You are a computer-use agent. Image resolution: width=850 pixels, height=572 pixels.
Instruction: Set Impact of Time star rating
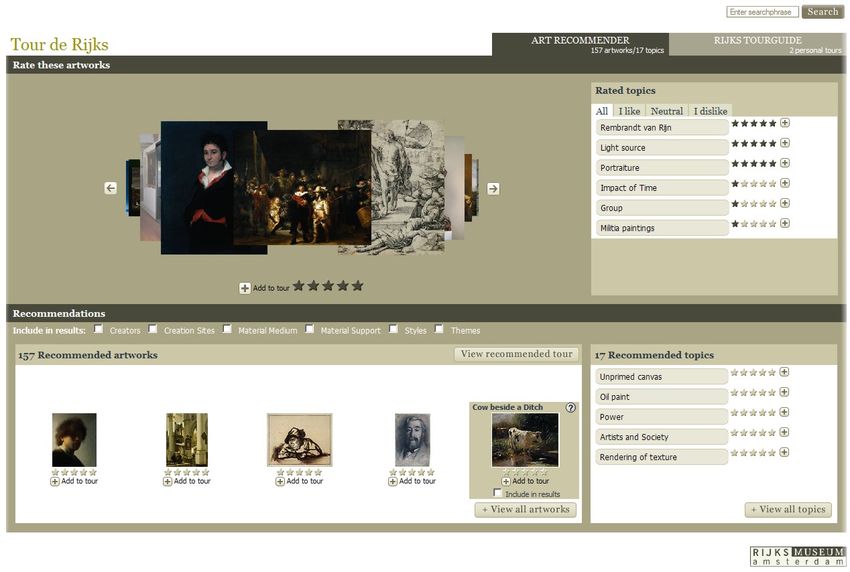754,184
